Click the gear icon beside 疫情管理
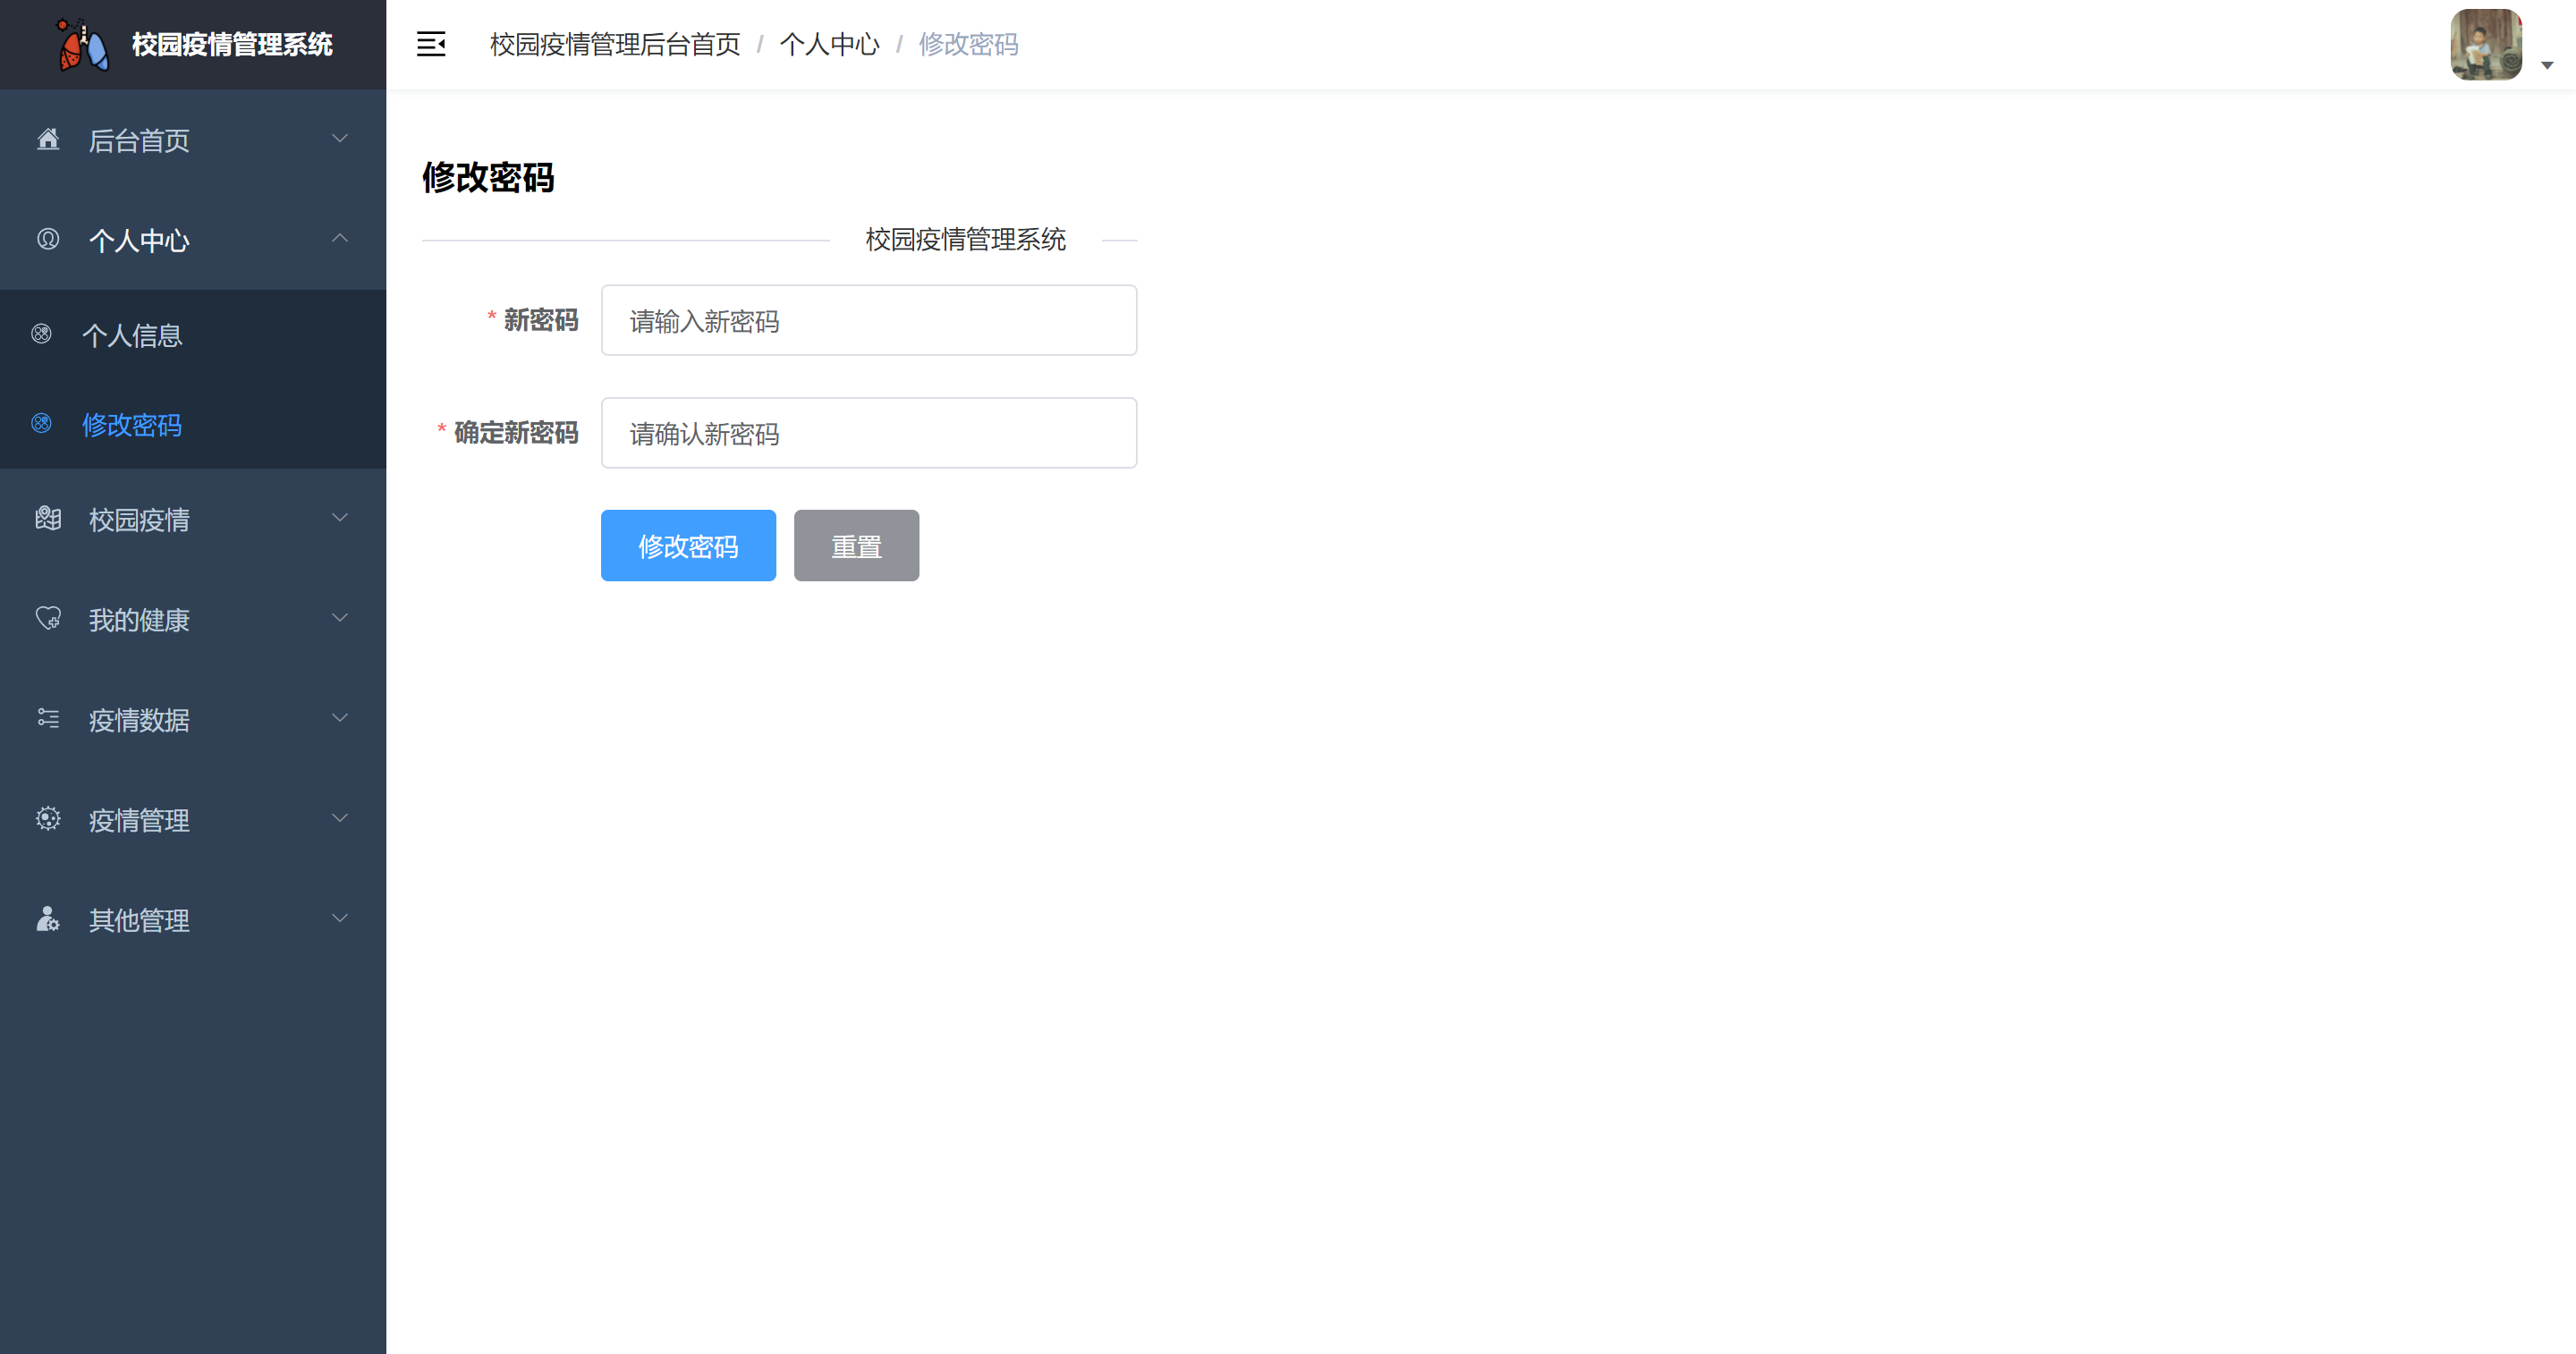The width and height of the screenshot is (2576, 1354). (48, 818)
